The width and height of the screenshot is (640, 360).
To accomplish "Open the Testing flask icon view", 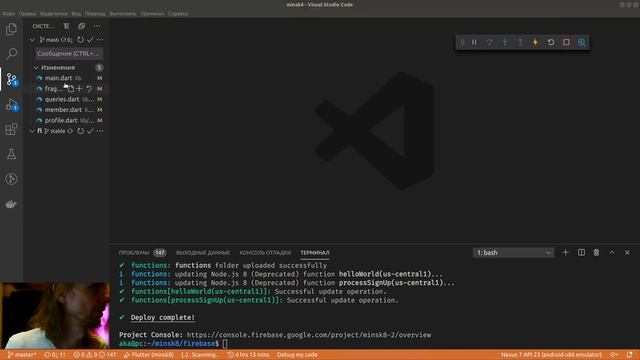I will click(x=11, y=154).
